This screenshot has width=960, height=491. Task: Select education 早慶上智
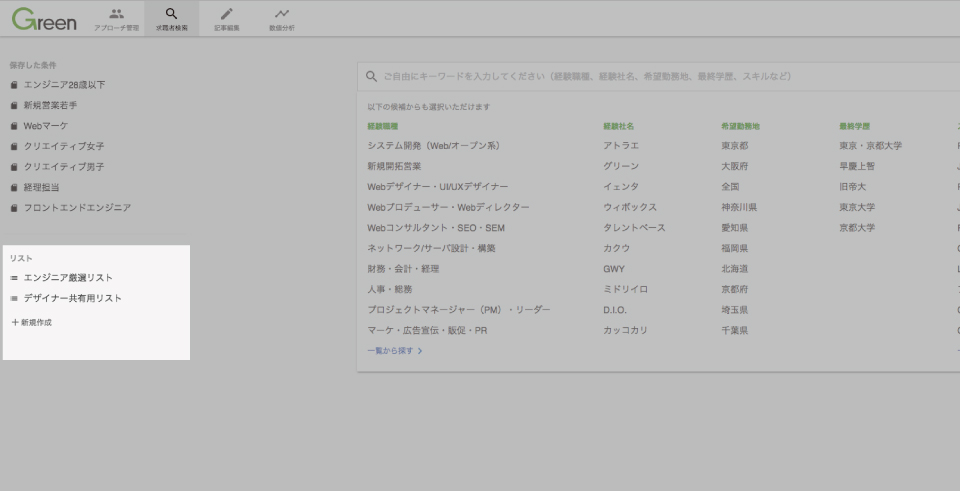pyautogui.click(x=857, y=166)
